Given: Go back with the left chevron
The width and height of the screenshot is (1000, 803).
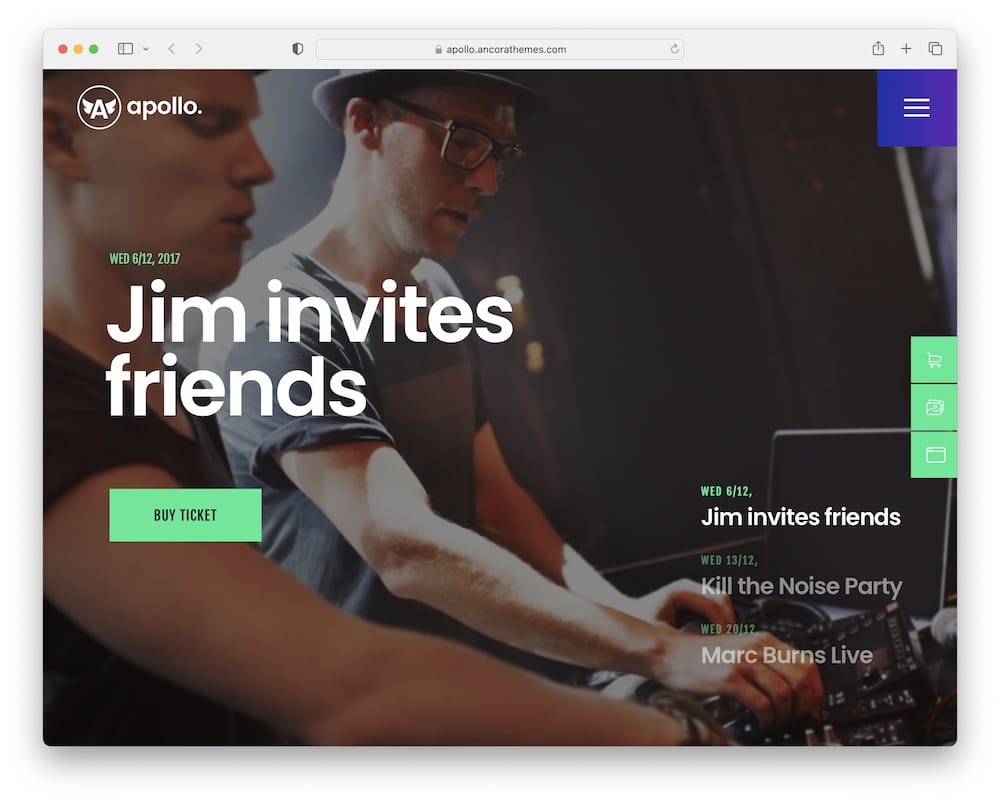Looking at the screenshot, I should pos(172,48).
